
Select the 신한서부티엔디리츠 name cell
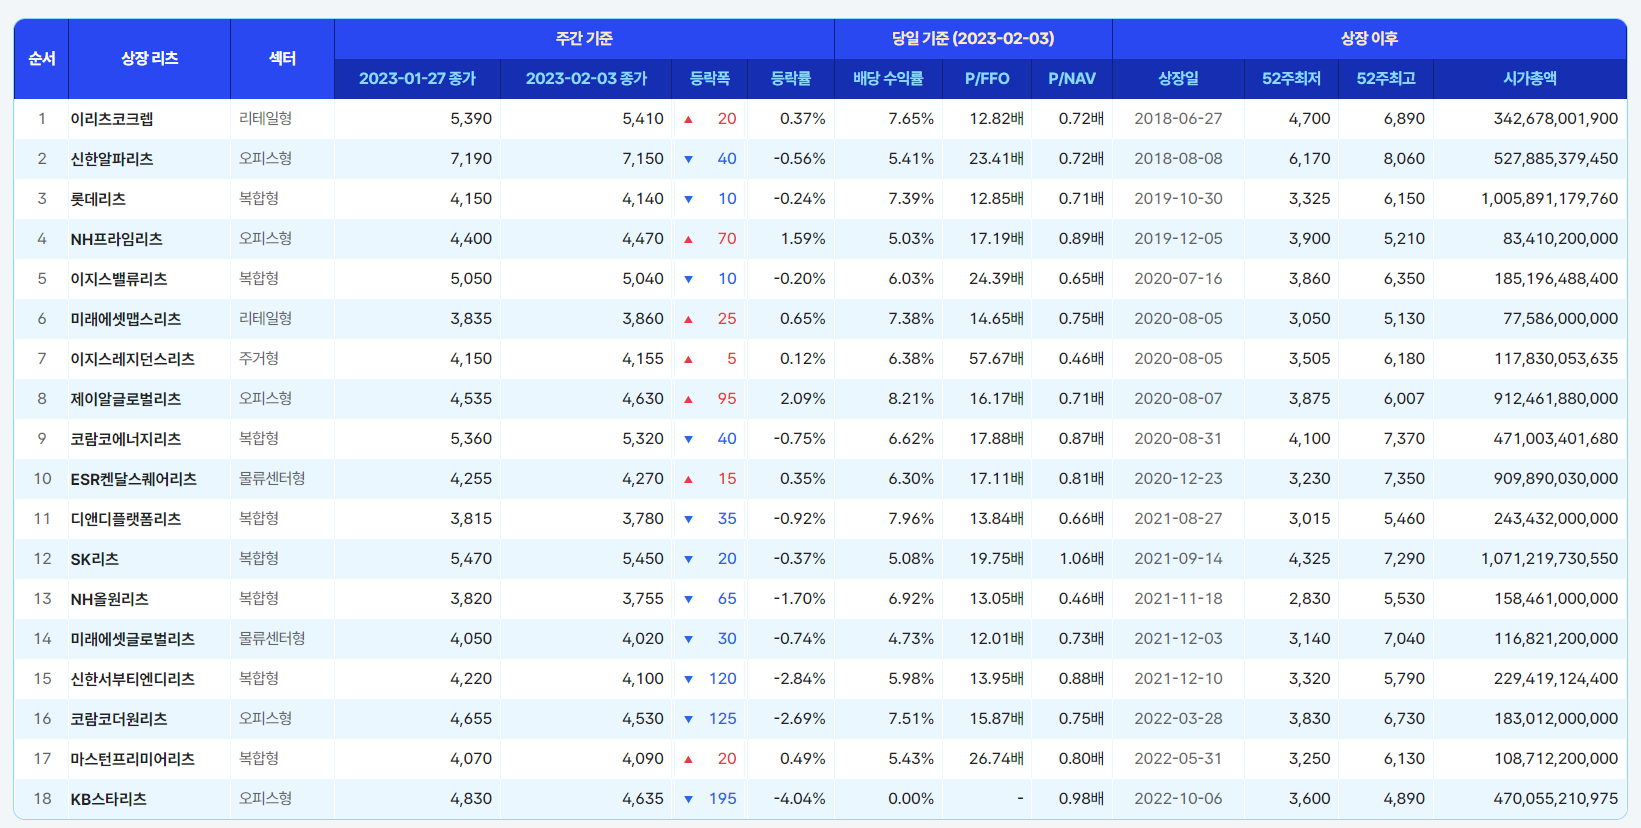coord(150,679)
